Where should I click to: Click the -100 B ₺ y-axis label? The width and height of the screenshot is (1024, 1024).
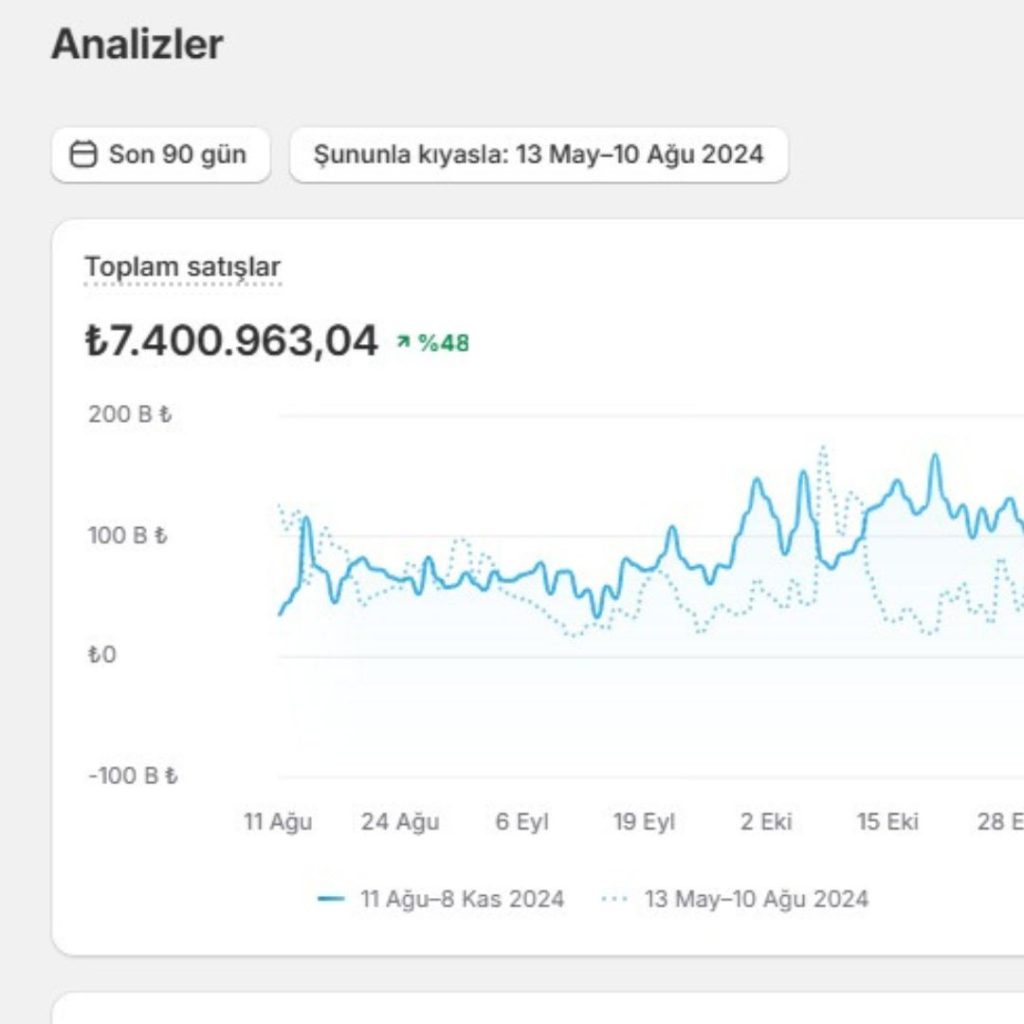(x=133, y=776)
